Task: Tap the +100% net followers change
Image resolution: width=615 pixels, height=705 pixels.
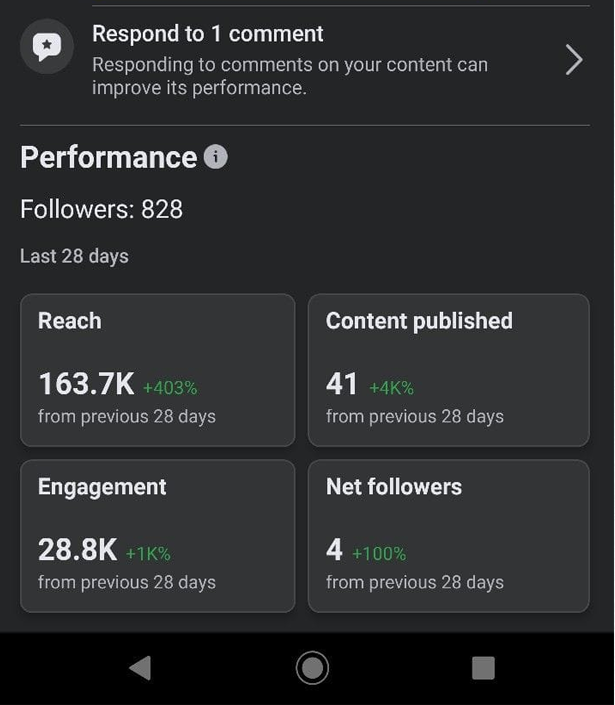Action: [379, 553]
